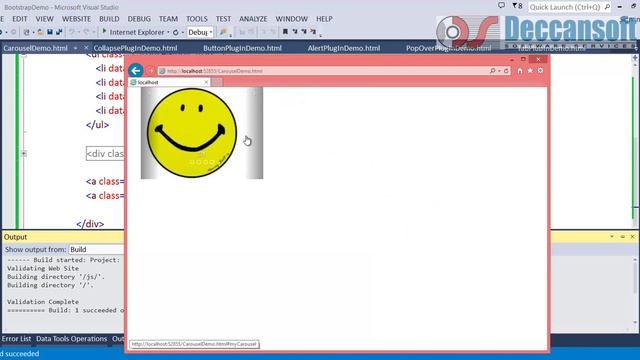Image resolution: width=640 pixels, height=360 pixels.
Task: Click the find-in-files toolbar icon
Action: point(223,32)
